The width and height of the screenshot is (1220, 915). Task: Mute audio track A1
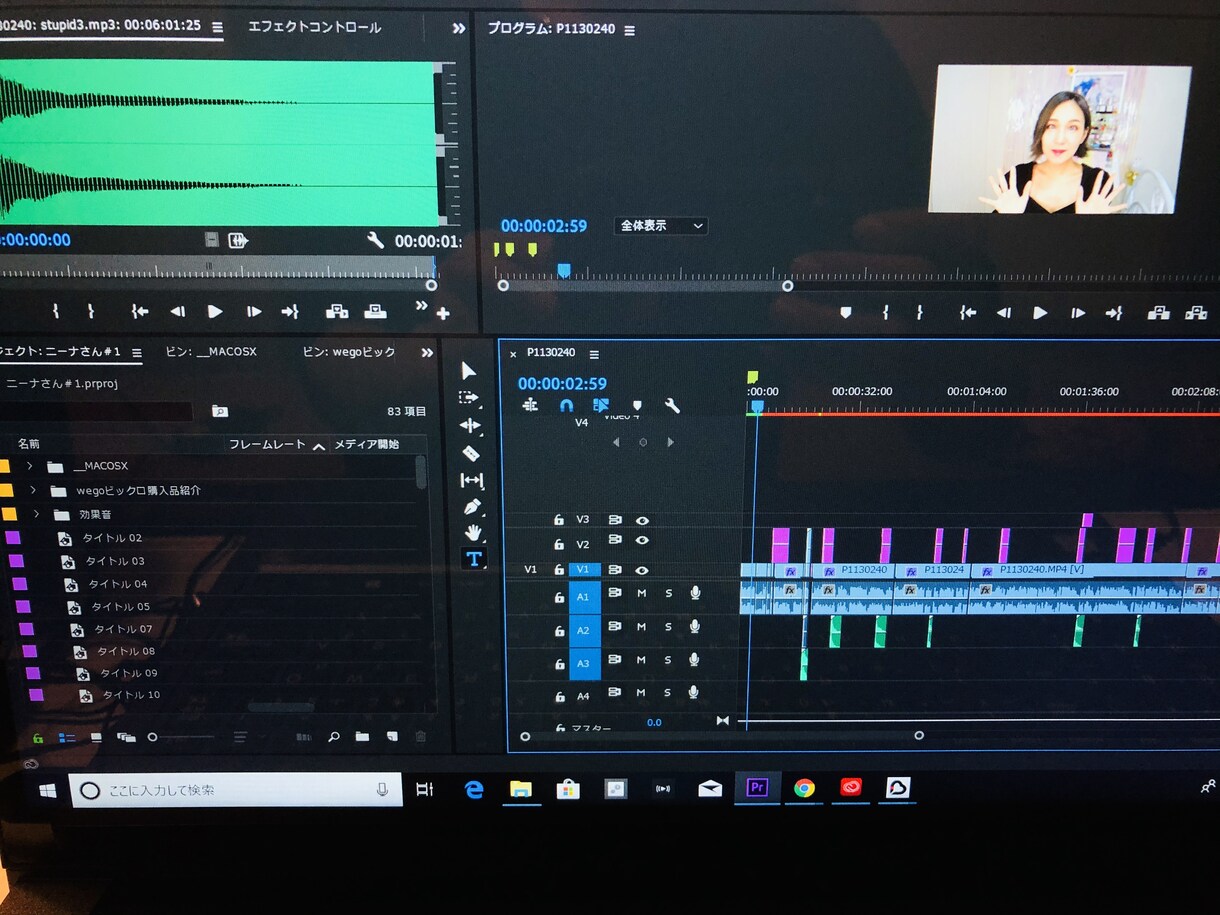641,593
